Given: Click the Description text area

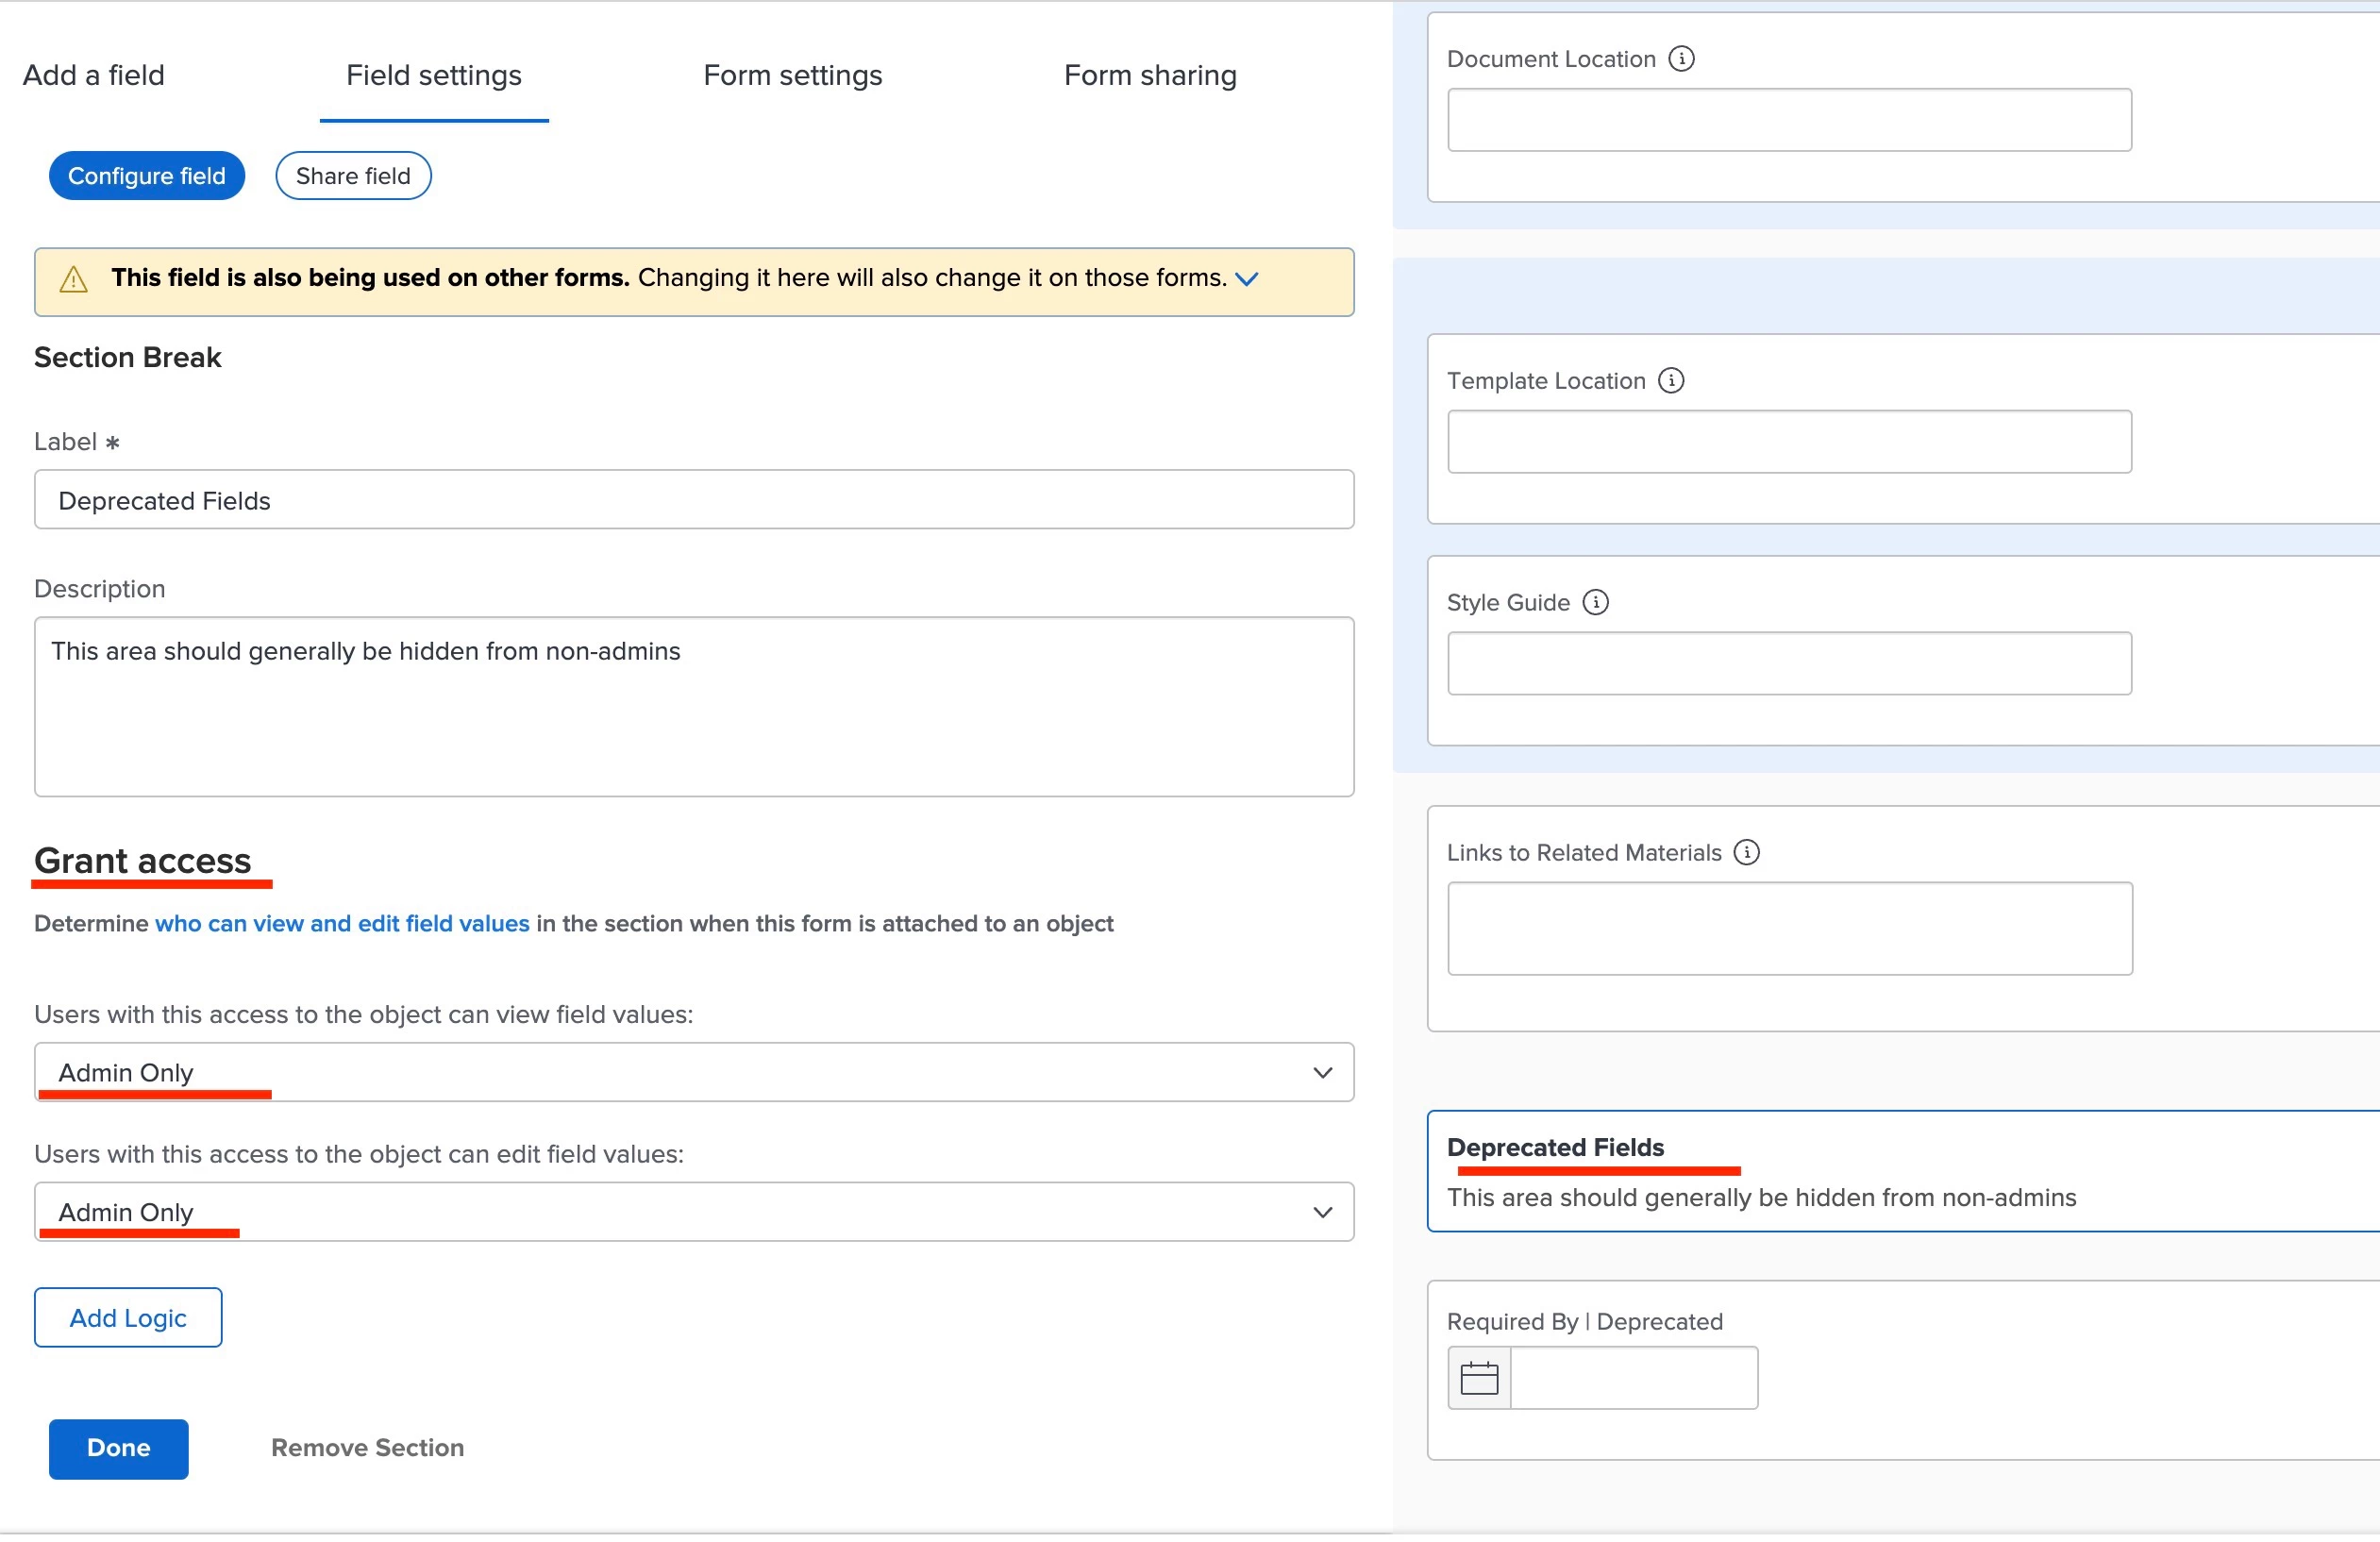Looking at the screenshot, I should tap(694, 706).
